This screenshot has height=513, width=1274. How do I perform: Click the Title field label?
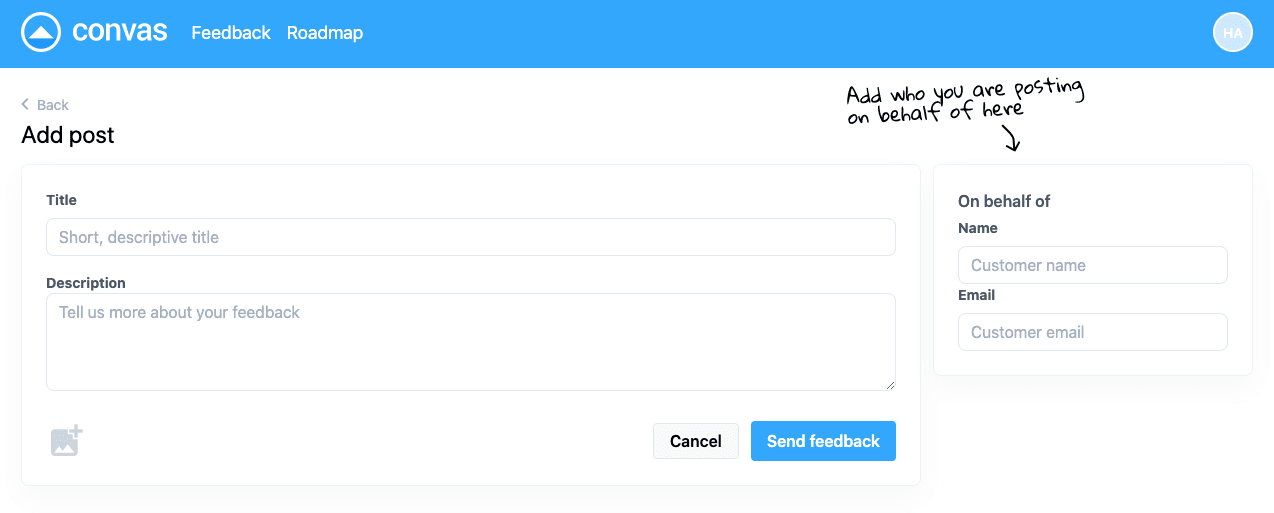point(61,200)
